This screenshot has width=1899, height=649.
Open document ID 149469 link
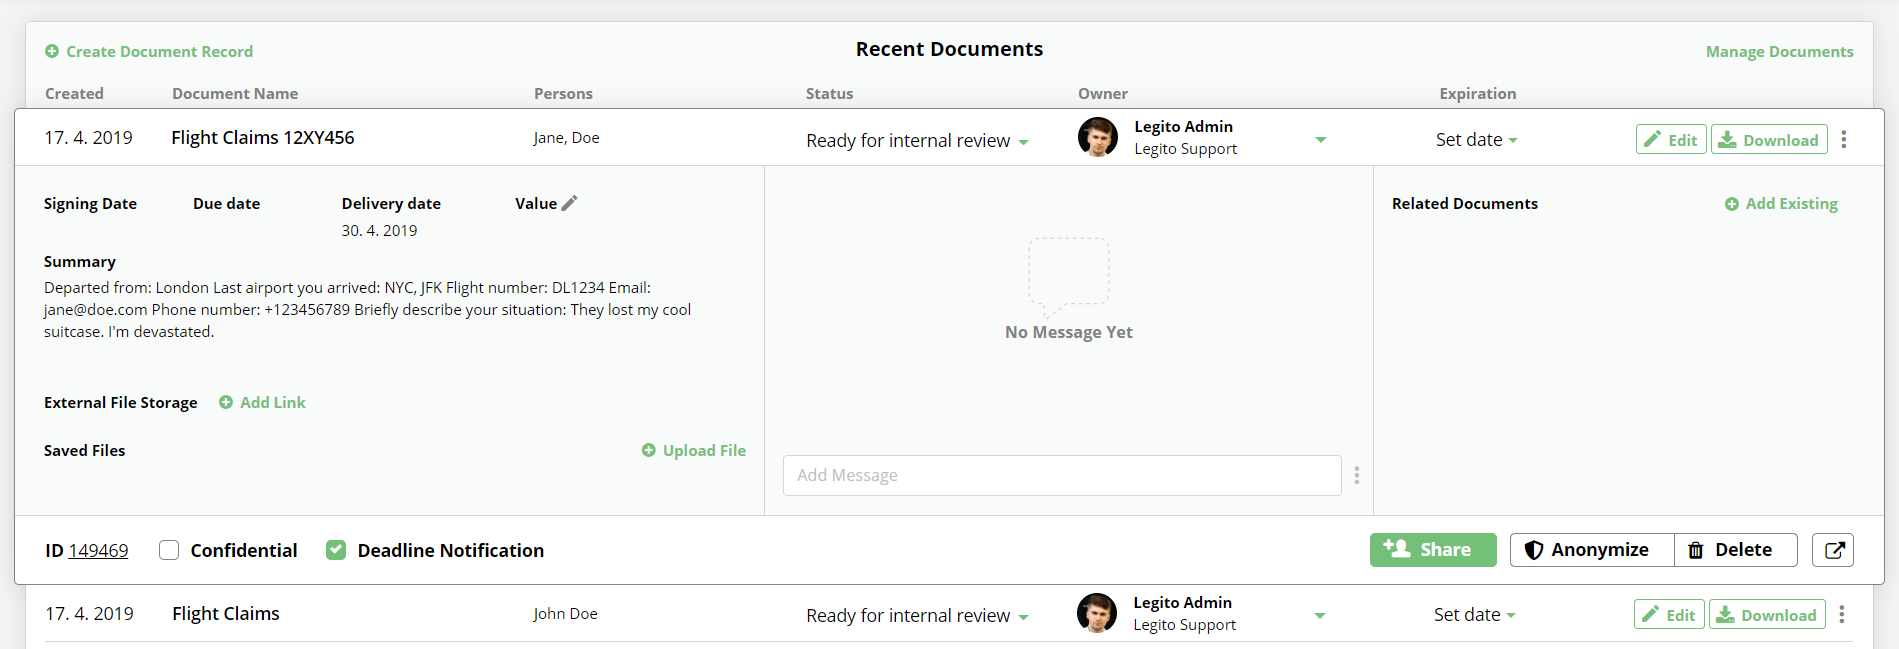coord(98,550)
